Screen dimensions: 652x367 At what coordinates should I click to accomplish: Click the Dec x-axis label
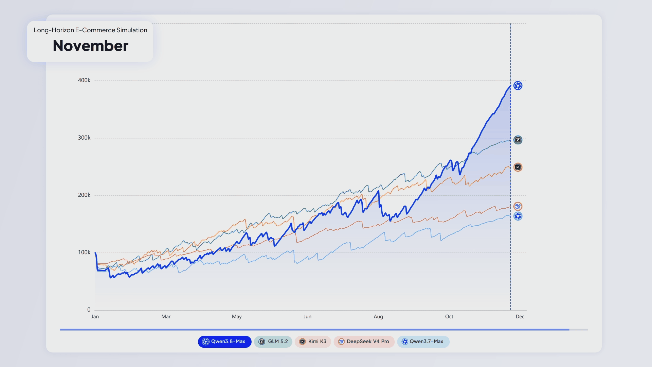coord(520,317)
